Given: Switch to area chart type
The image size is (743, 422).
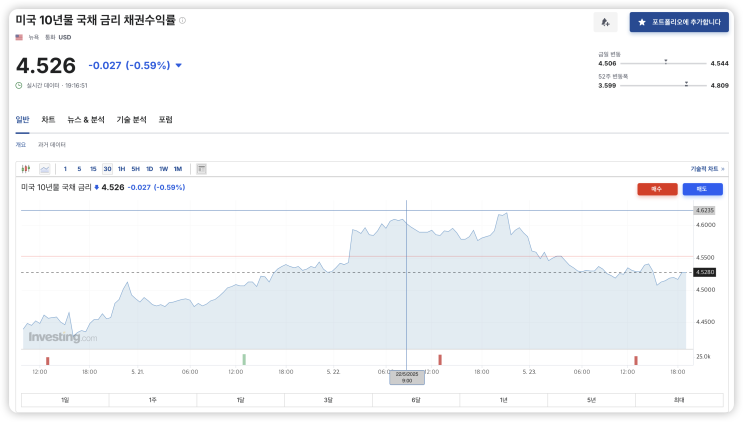Looking at the screenshot, I should [x=44, y=169].
